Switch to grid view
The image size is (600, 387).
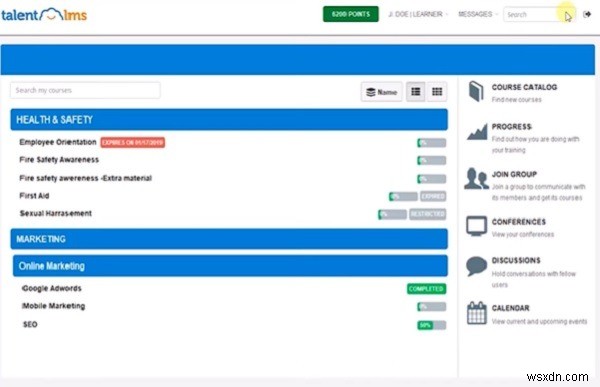click(437, 92)
